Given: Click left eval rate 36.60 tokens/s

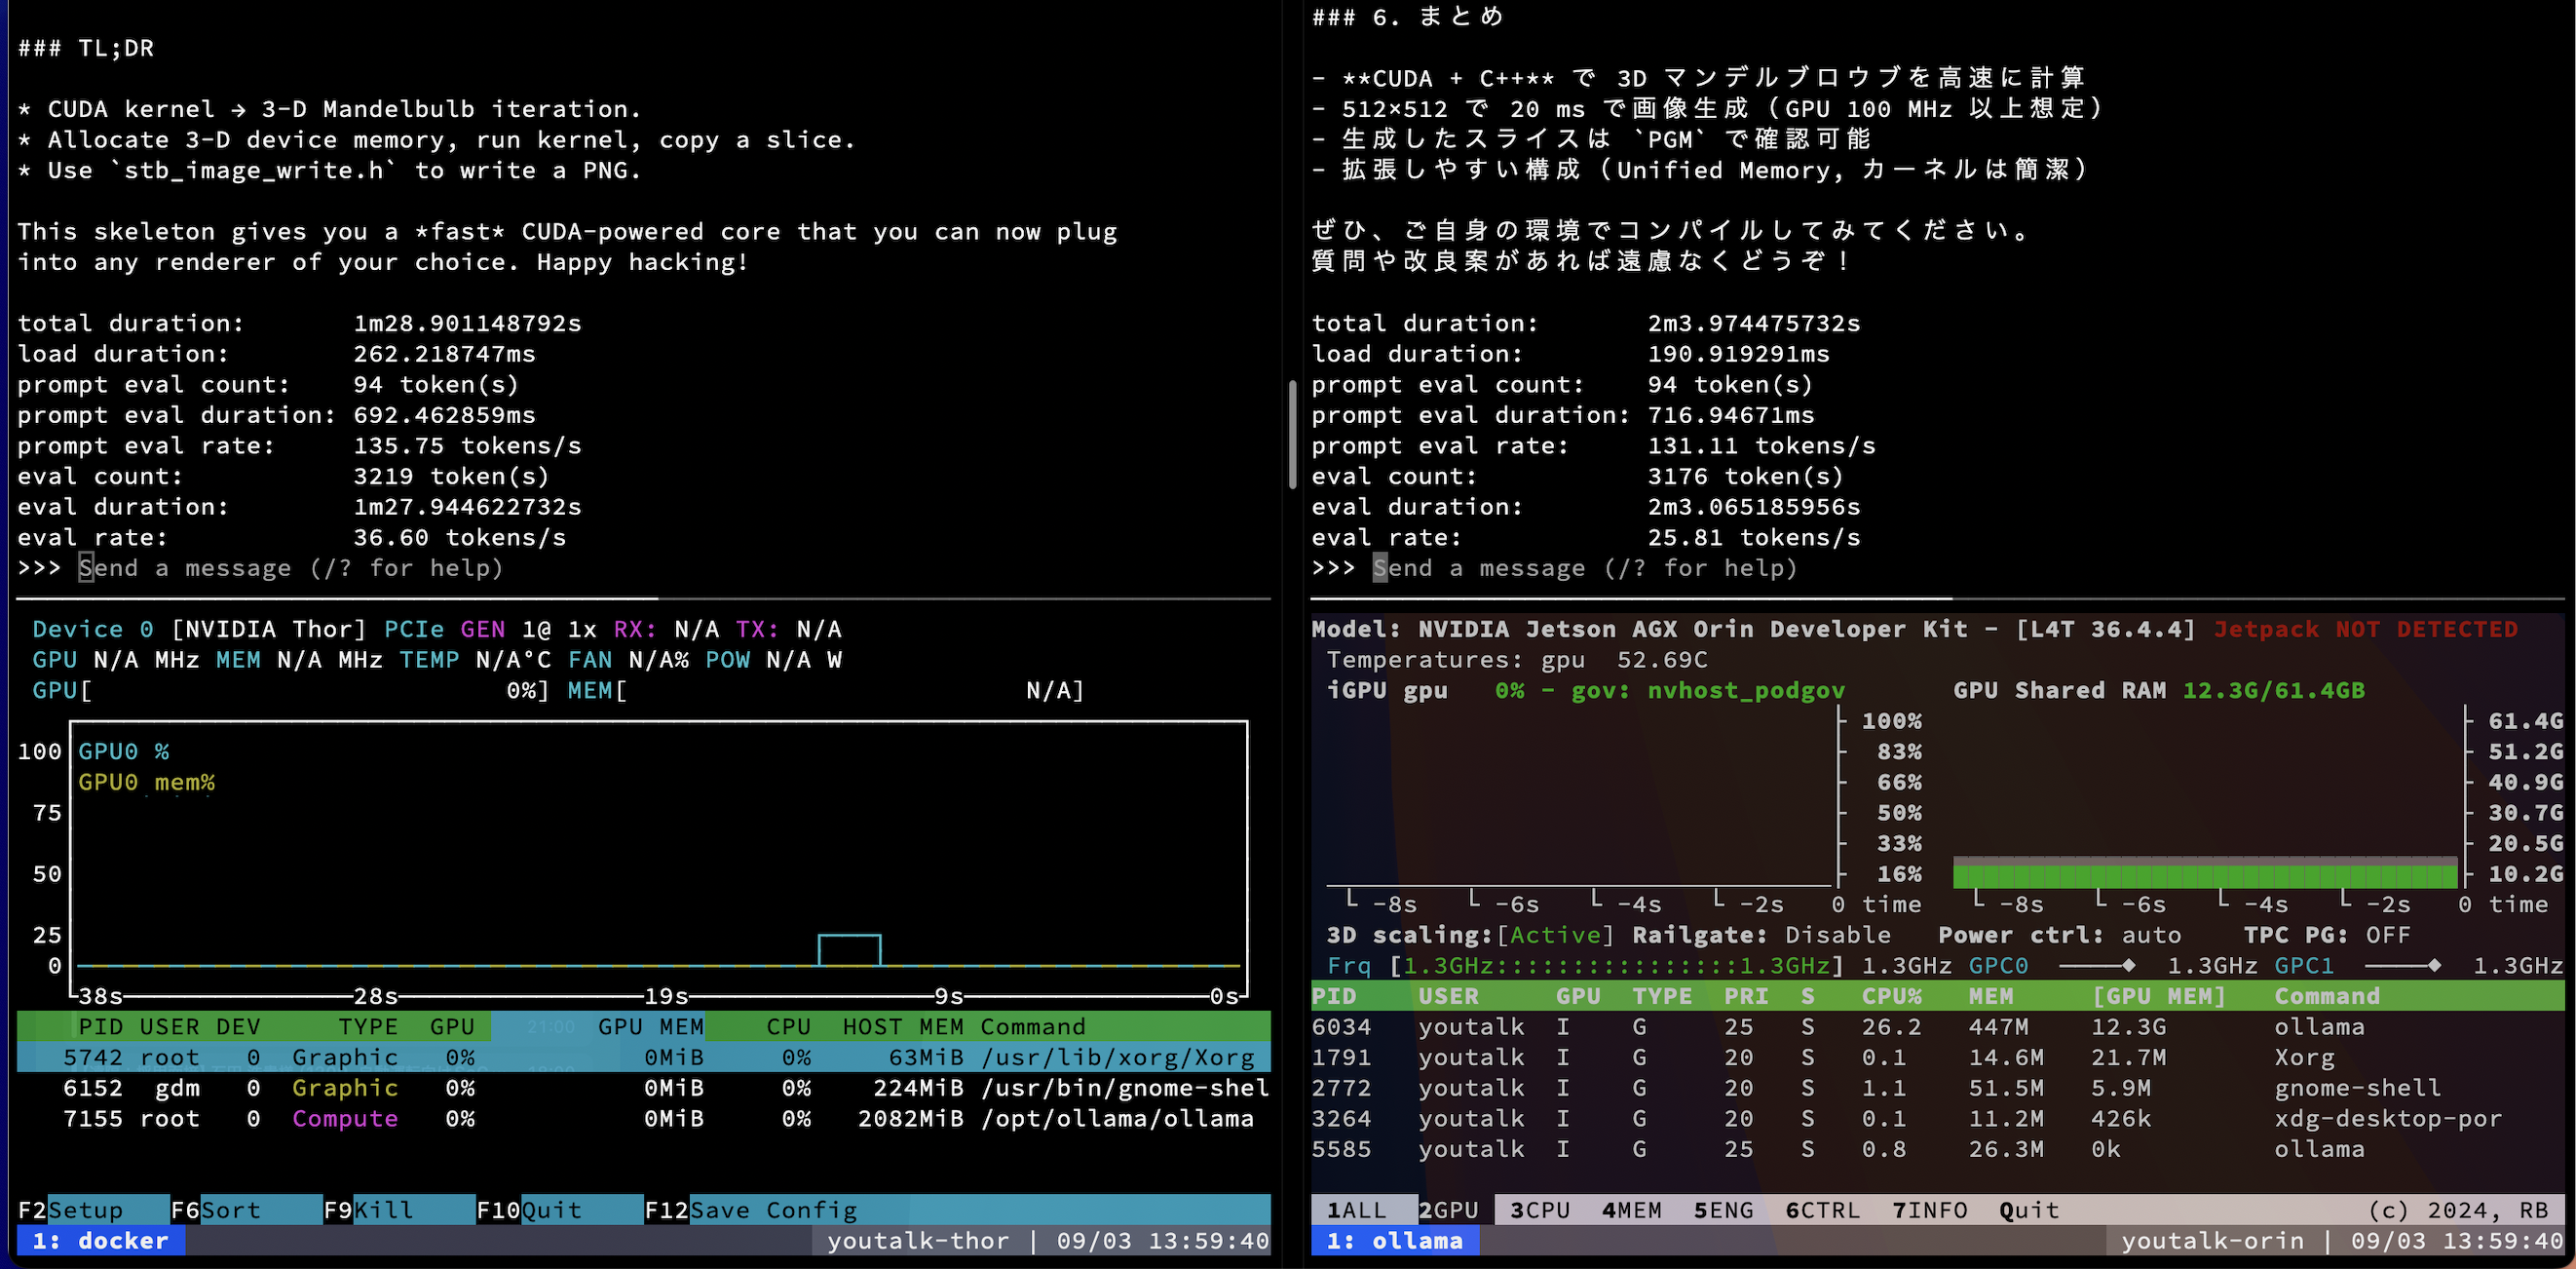Looking at the screenshot, I should [x=460, y=537].
